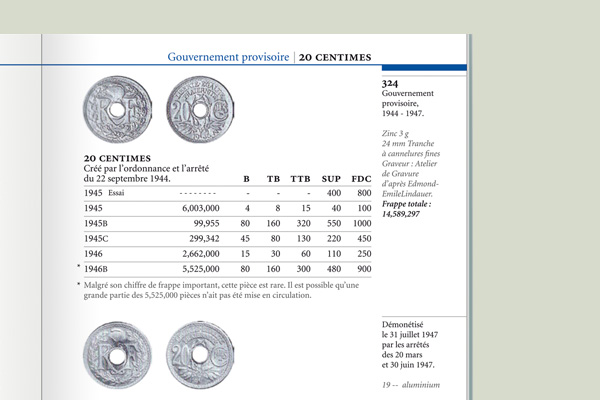Click mintage 99,955 for 1945B
600x400 pixels.
click(x=206, y=224)
